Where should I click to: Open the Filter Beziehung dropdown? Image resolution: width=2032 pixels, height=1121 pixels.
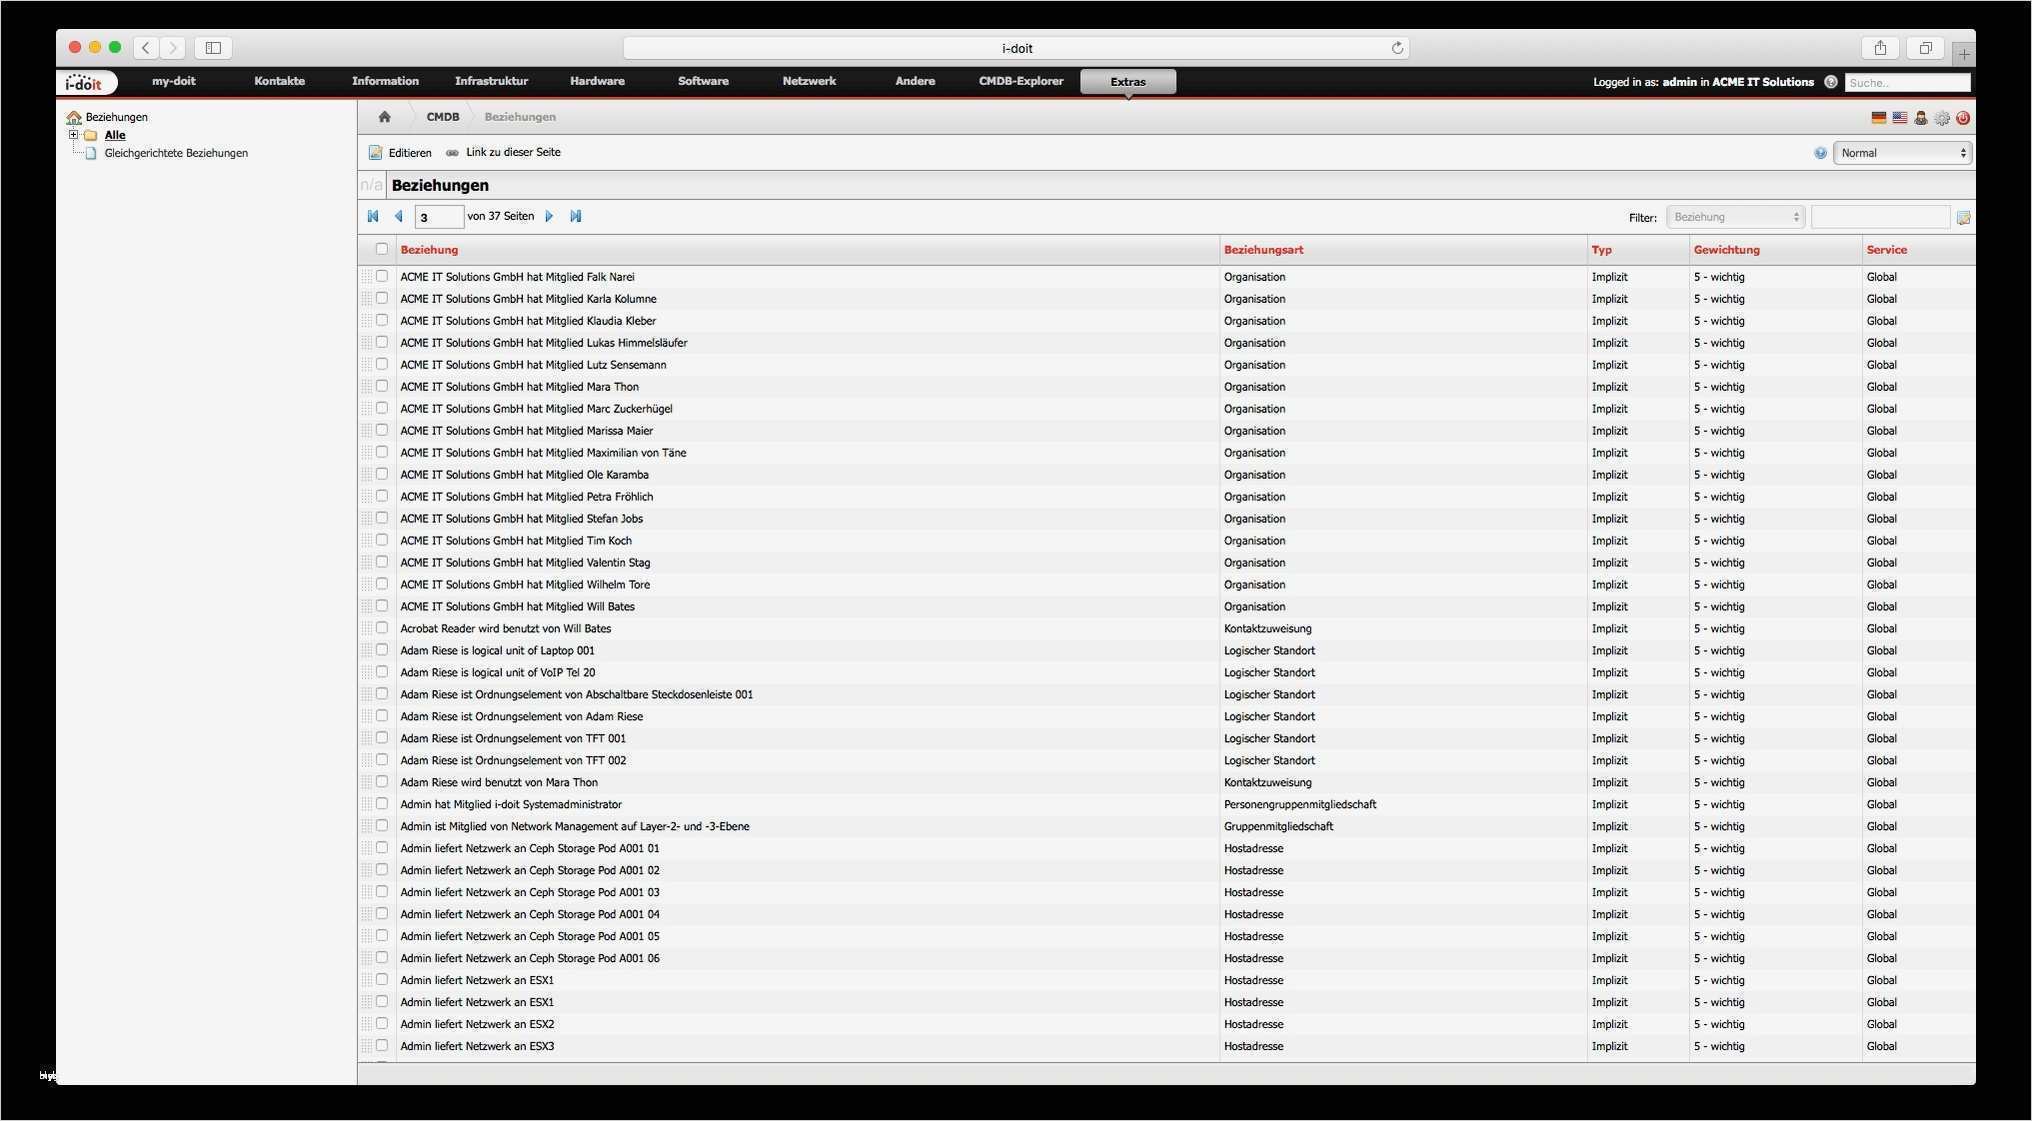tap(1735, 217)
